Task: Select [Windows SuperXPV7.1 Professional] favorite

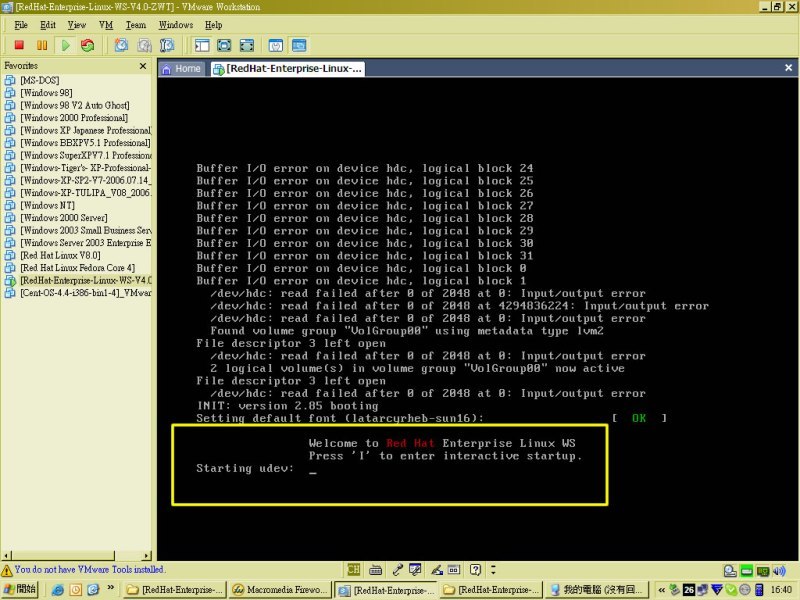Action: (78, 155)
